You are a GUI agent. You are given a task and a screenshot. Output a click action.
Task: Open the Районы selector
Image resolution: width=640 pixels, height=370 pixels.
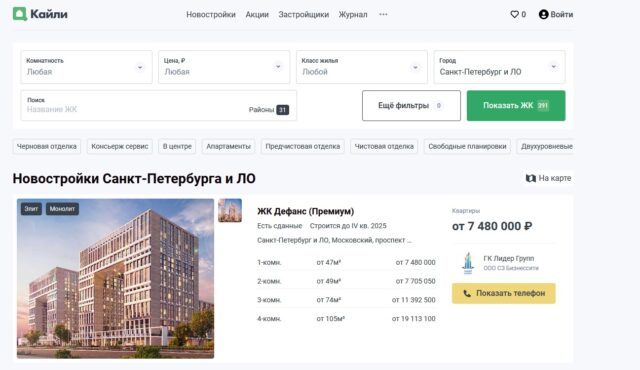269,110
